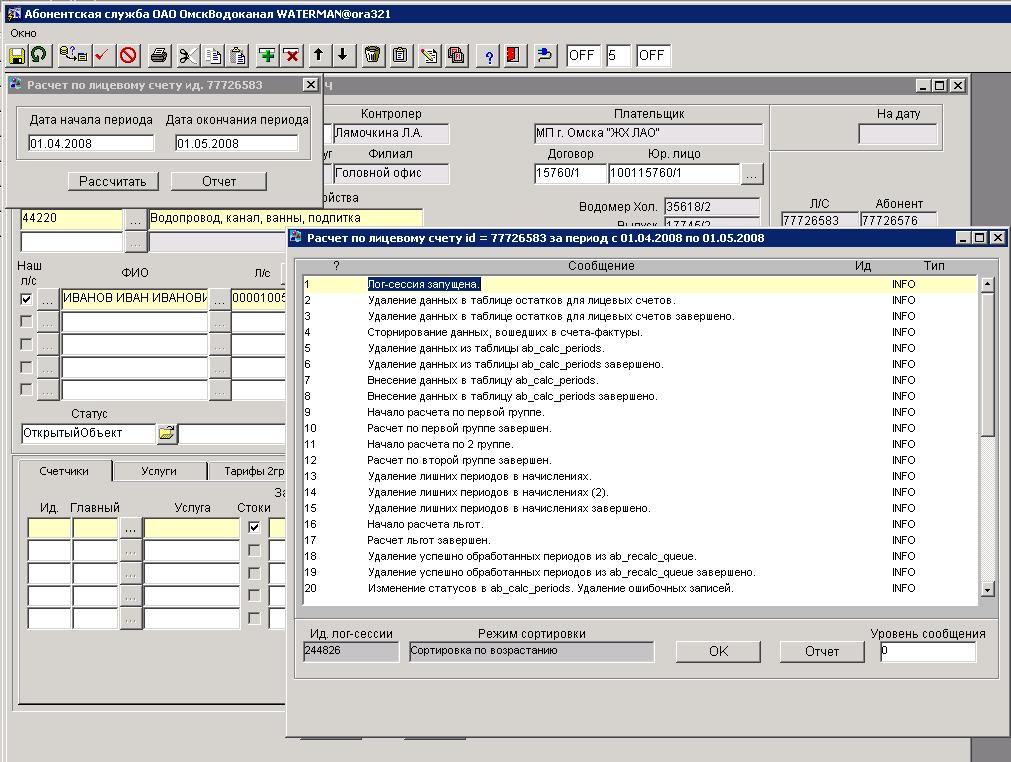The width and height of the screenshot is (1011, 762).
Task: Open the Статус folder lookup button
Action: [166, 433]
